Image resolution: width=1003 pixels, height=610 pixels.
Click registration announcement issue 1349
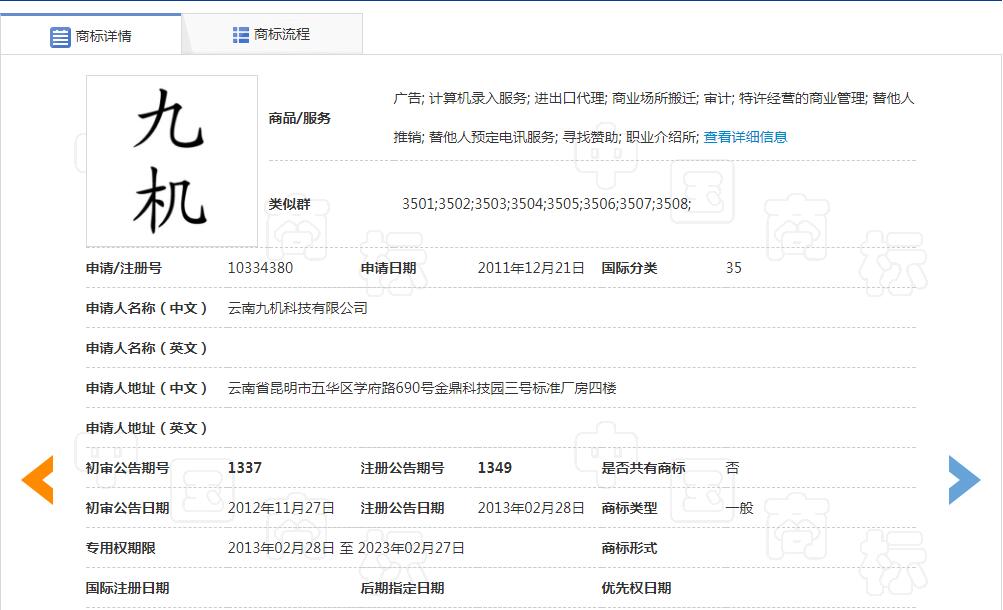point(494,468)
